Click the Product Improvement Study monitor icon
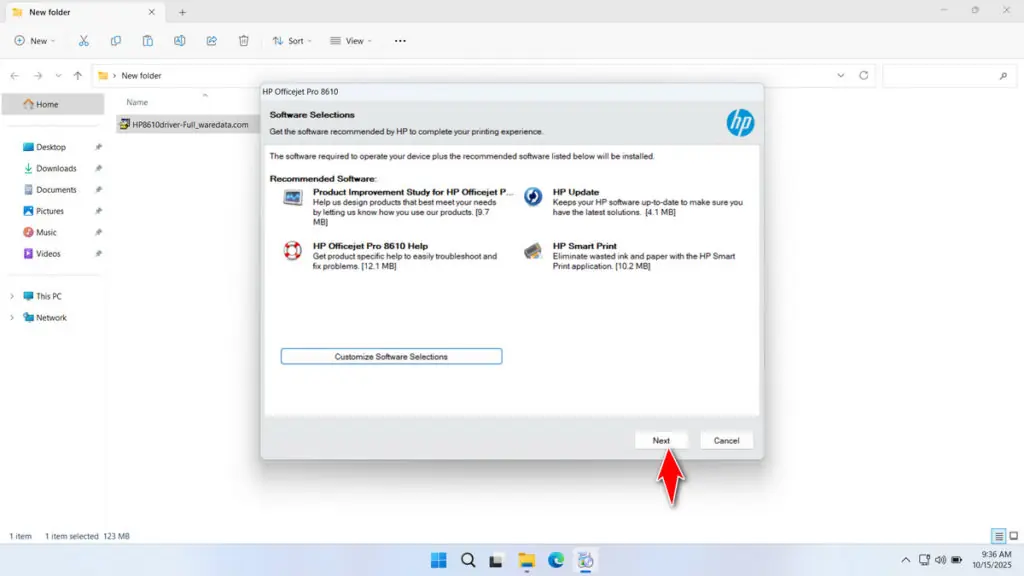 [292, 196]
